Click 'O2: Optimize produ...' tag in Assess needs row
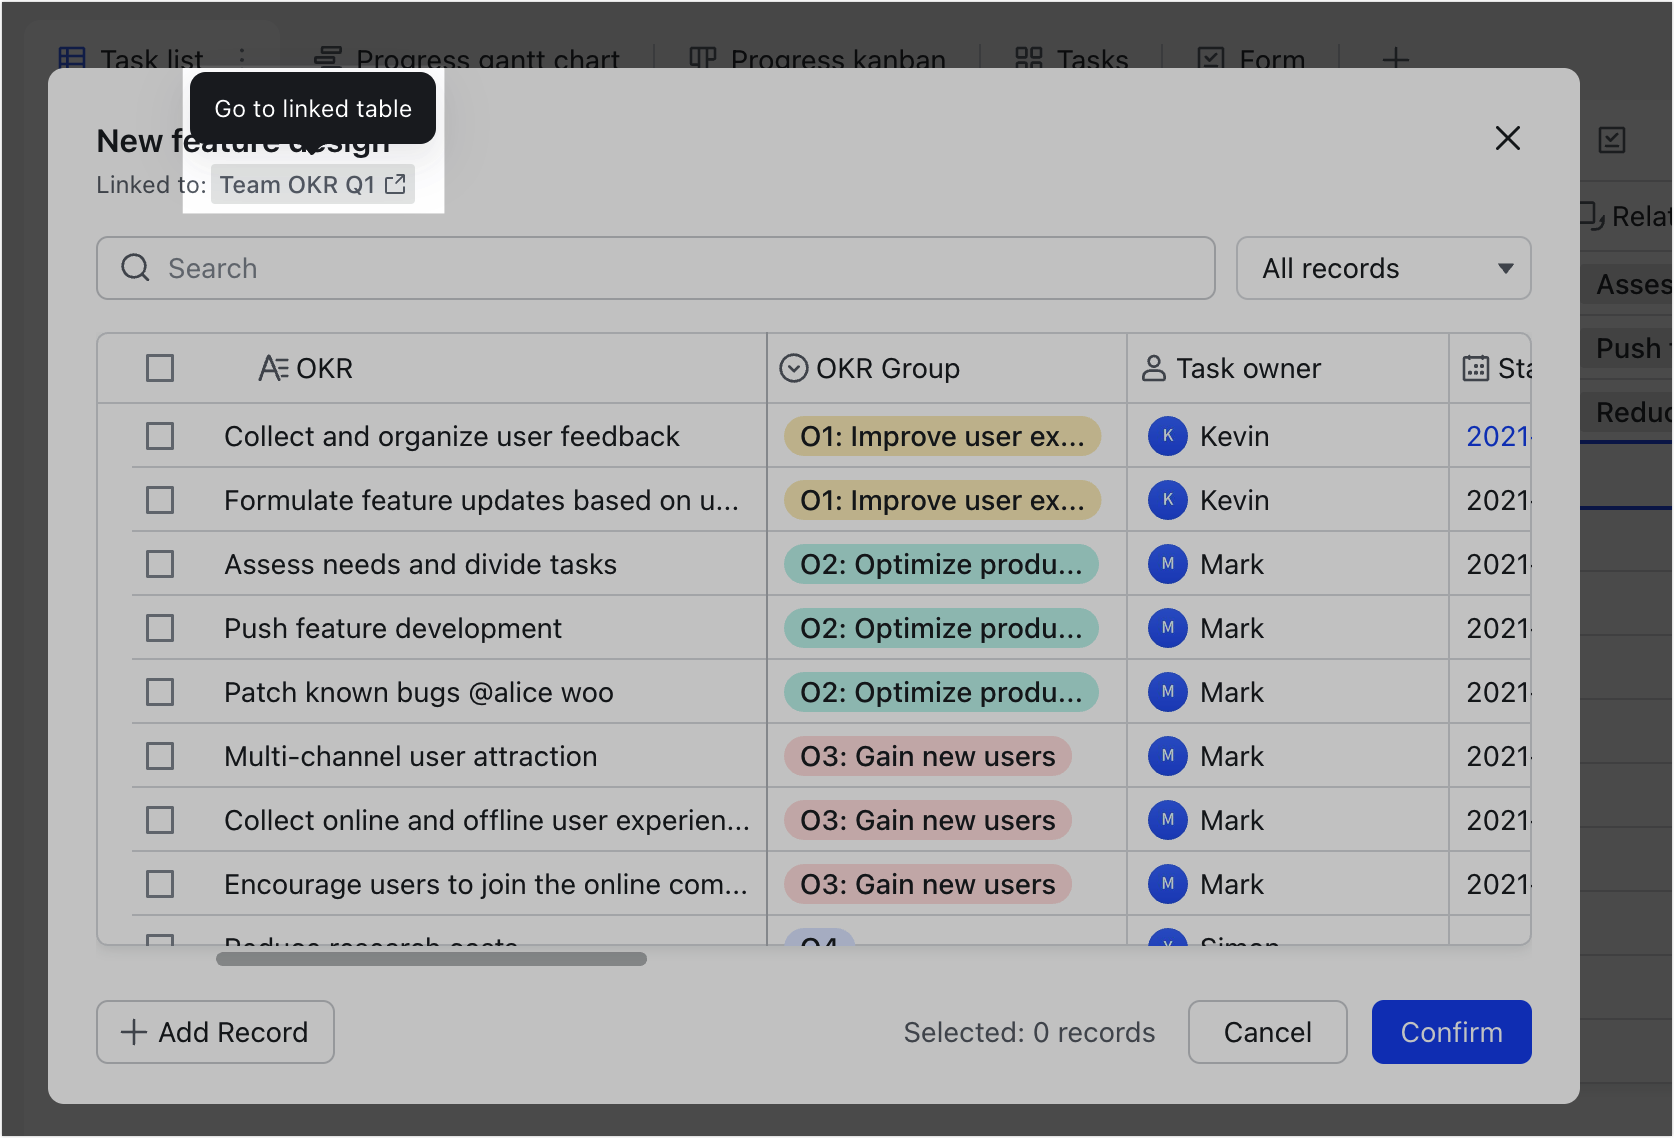The width and height of the screenshot is (1674, 1138). (x=940, y=564)
